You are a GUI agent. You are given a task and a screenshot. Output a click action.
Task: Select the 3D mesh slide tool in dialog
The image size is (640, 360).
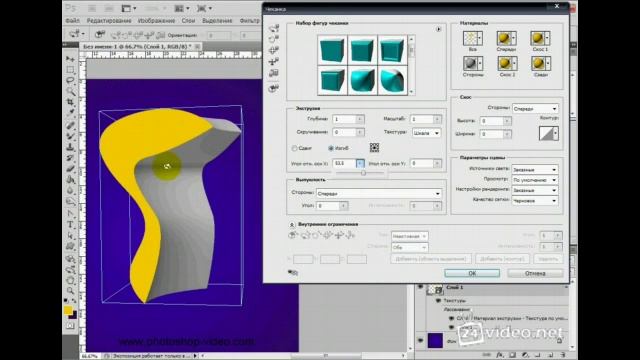coord(274,62)
